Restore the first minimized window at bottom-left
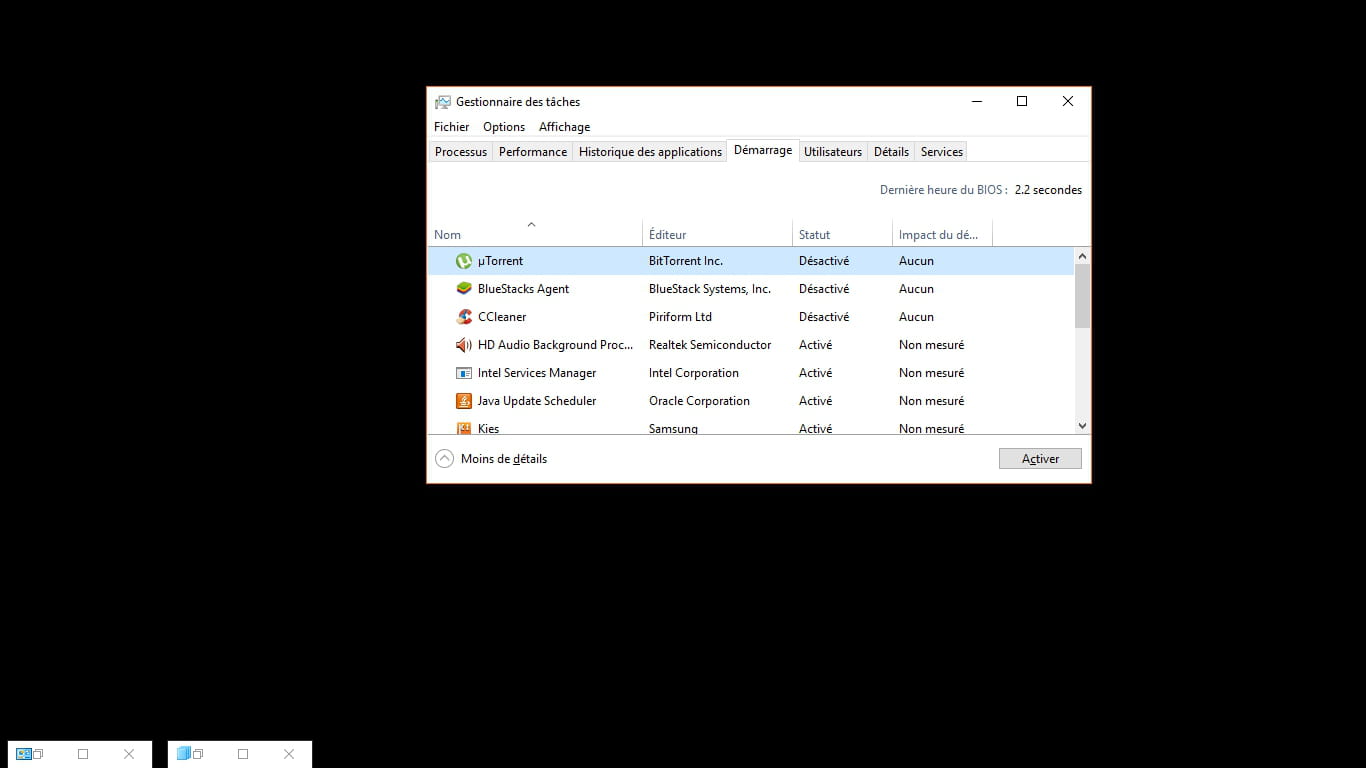Image resolution: width=1366 pixels, height=768 pixels. 38,754
